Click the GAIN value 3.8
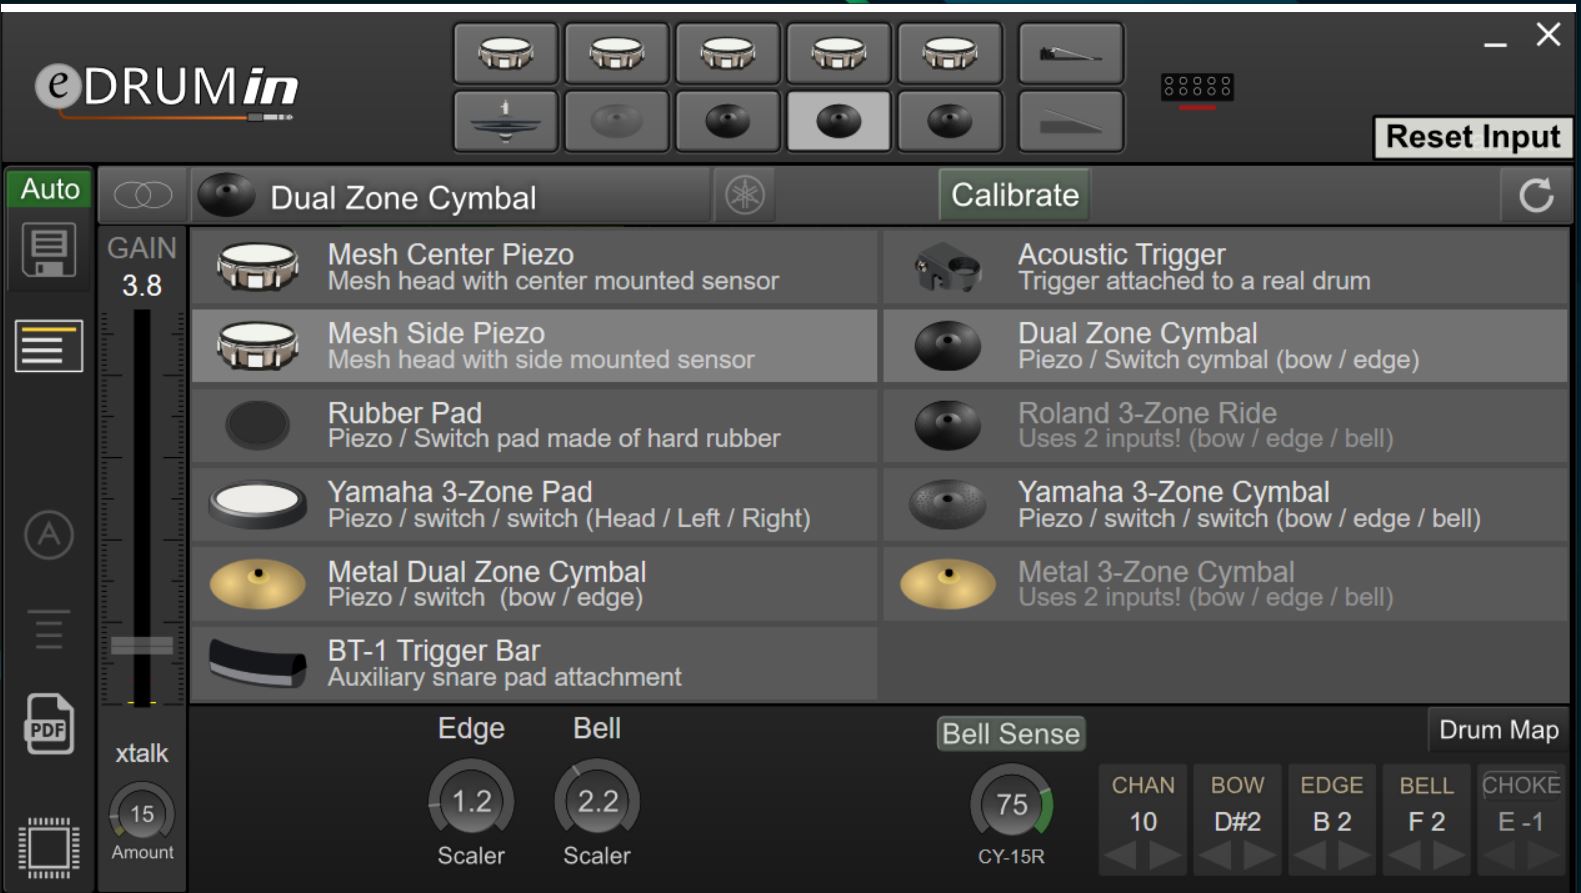Screen dimensions: 1581x893 coord(142,286)
